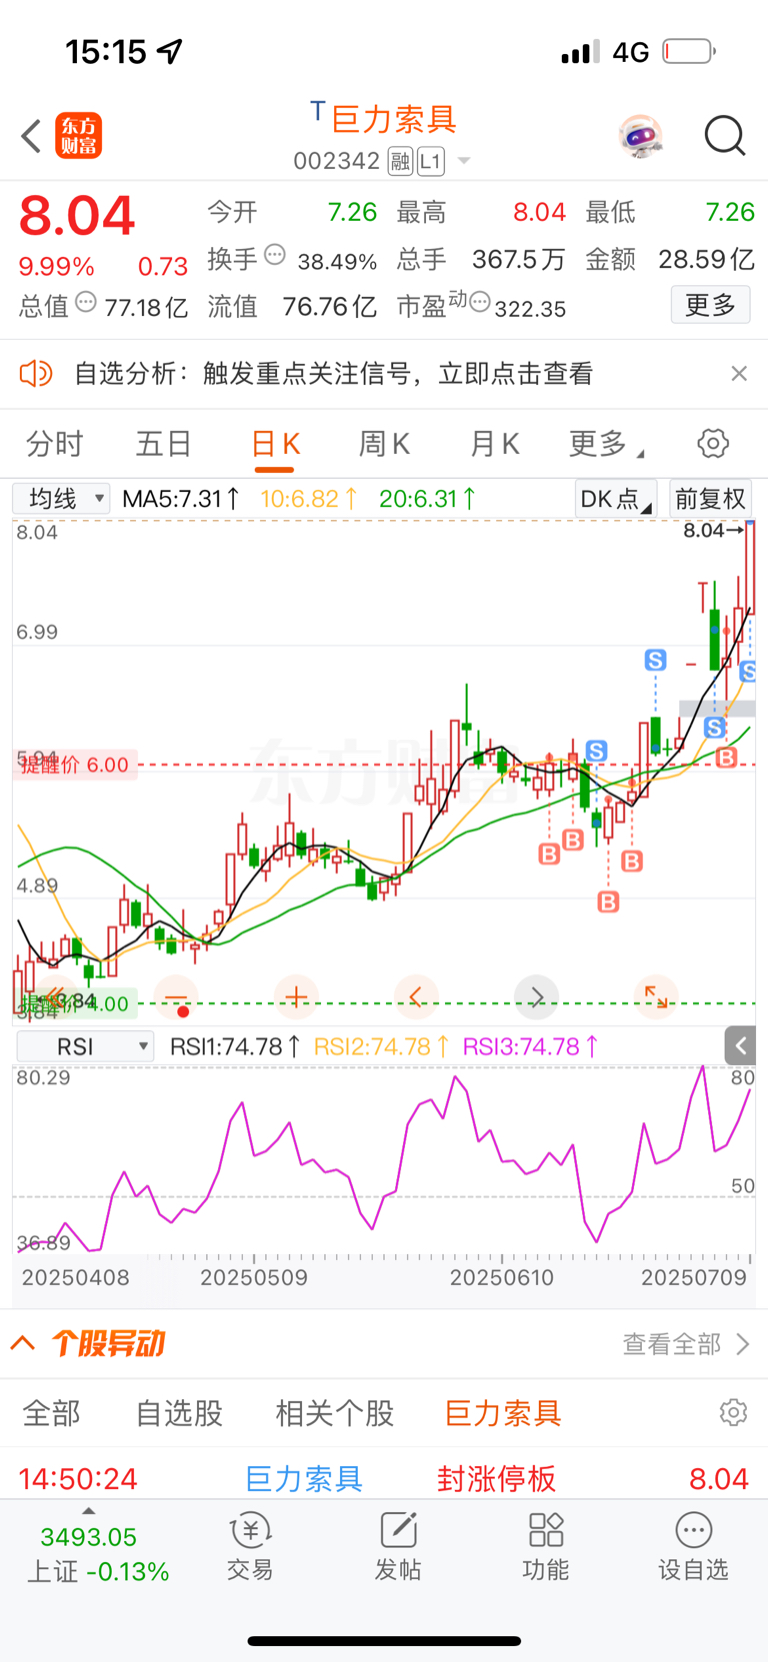The height and width of the screenshot is (1663, 768).
Task: Dismiss the 自选分析 notice banner
Action: 739,374
